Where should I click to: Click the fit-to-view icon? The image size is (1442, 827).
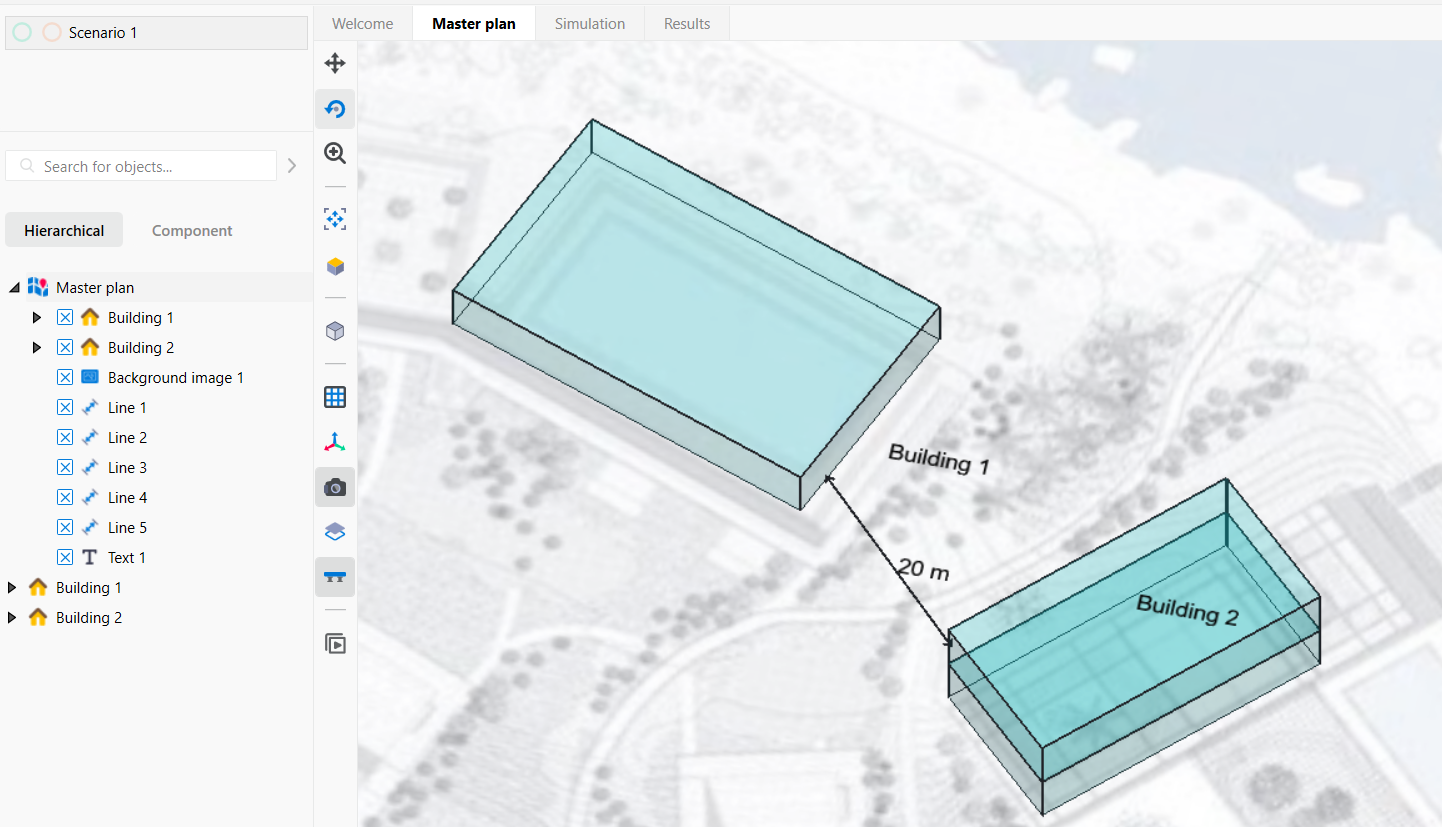(335, 219)
